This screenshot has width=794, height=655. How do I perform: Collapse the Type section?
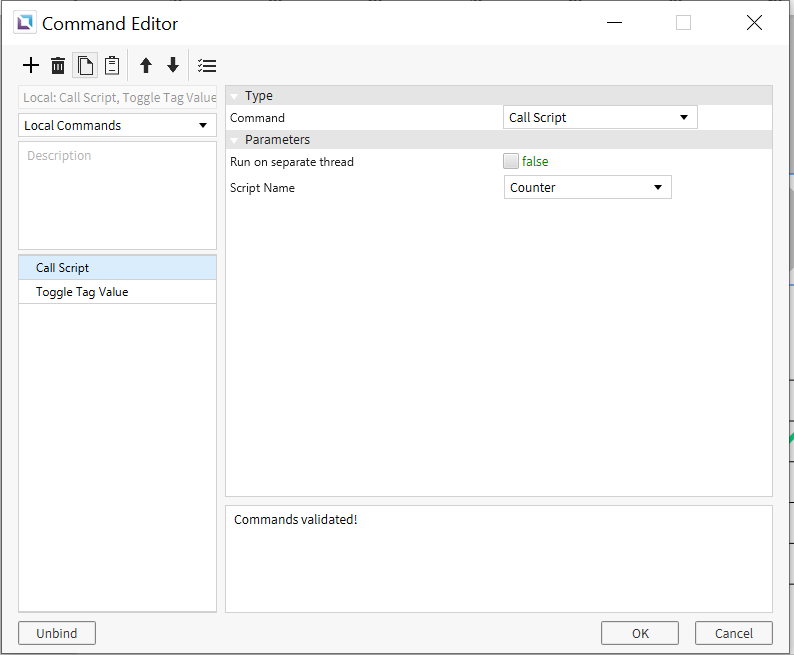point(234,96)
